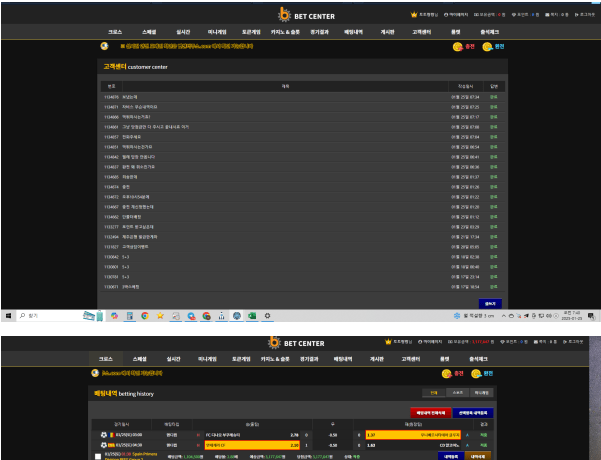601x460 pixels.
Task: Click the red delete-all bets button
Action: 430,413
